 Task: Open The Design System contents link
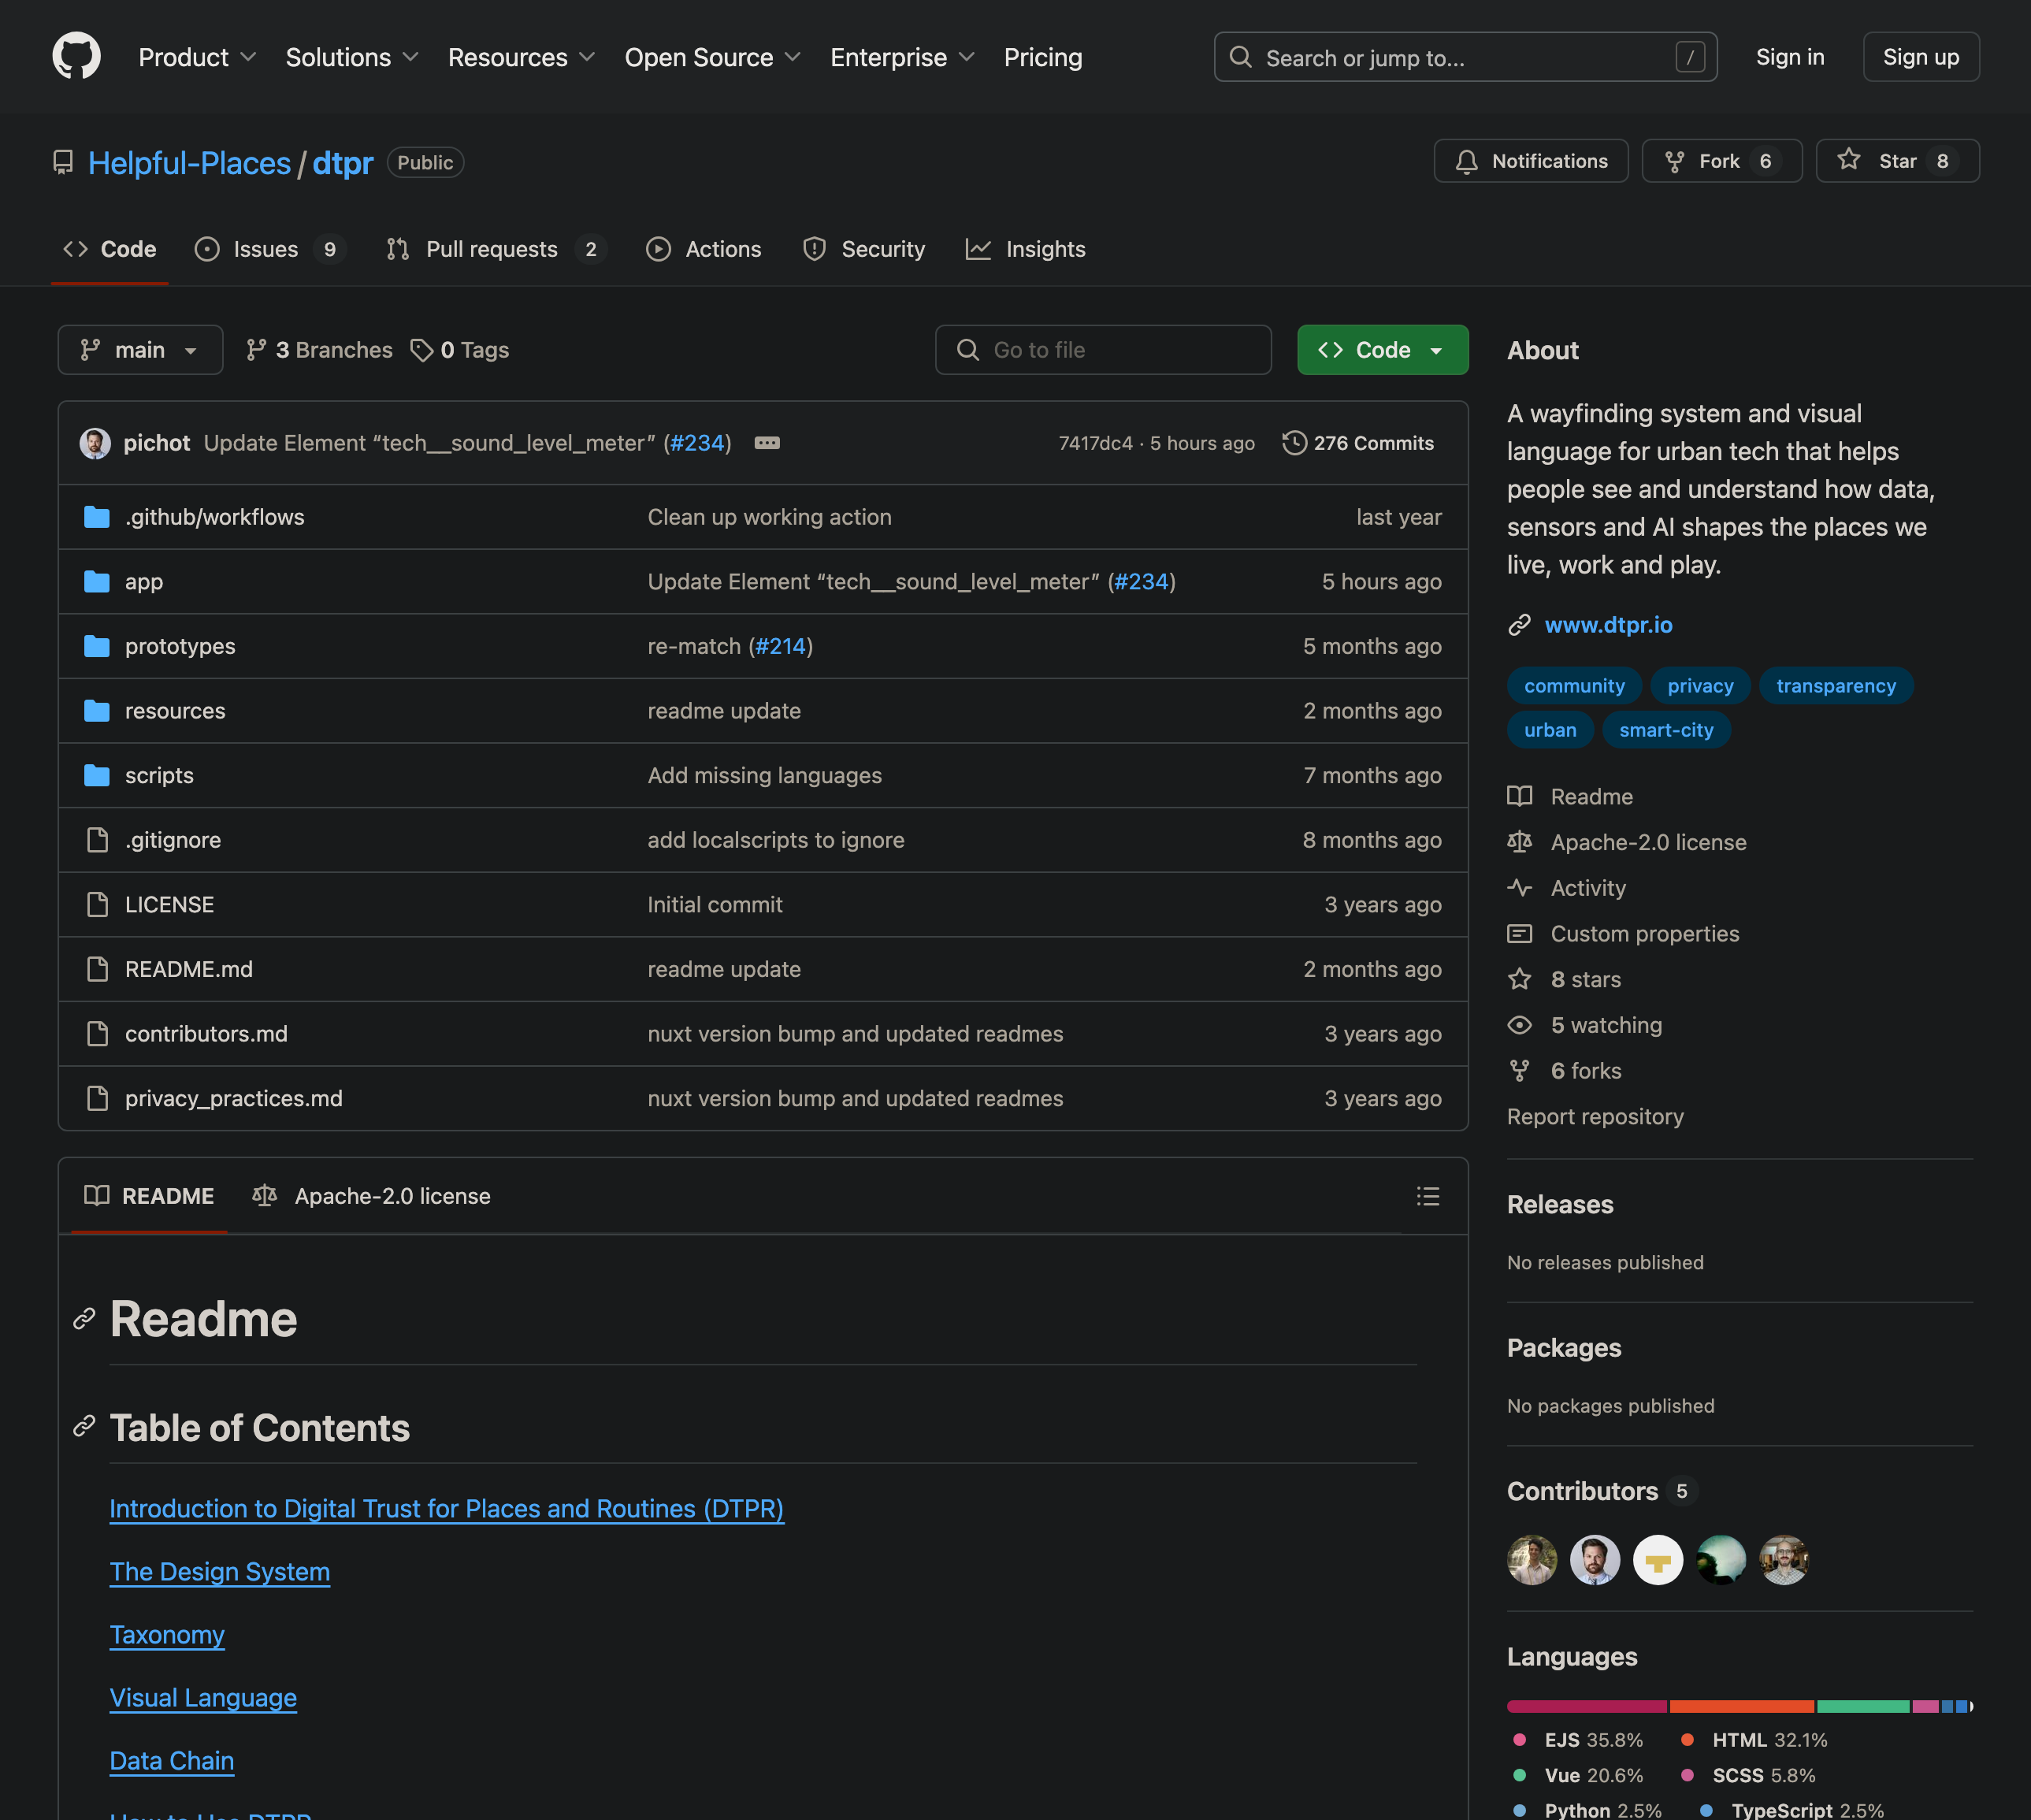220,1571
